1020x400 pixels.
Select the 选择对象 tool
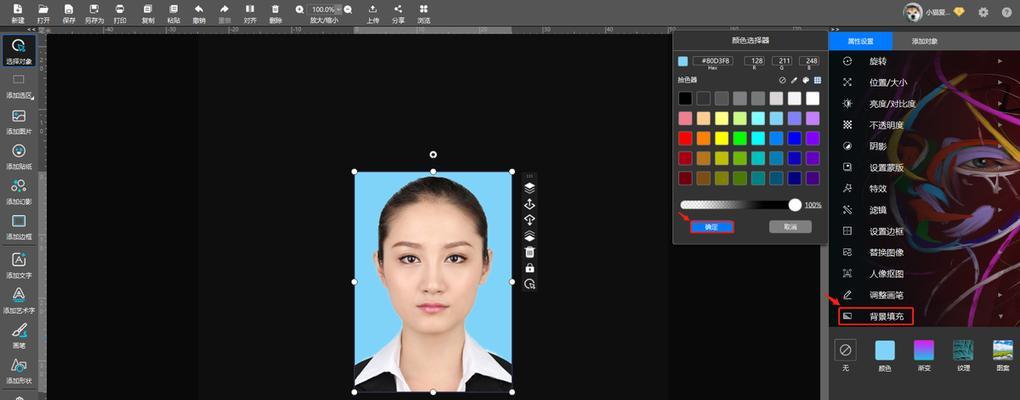coord(19,51)
